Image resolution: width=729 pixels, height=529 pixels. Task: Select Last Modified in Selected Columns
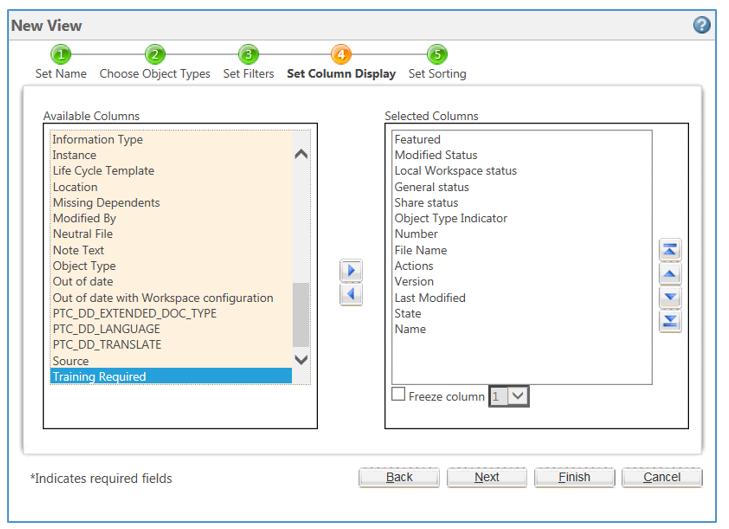coord(522,298)
